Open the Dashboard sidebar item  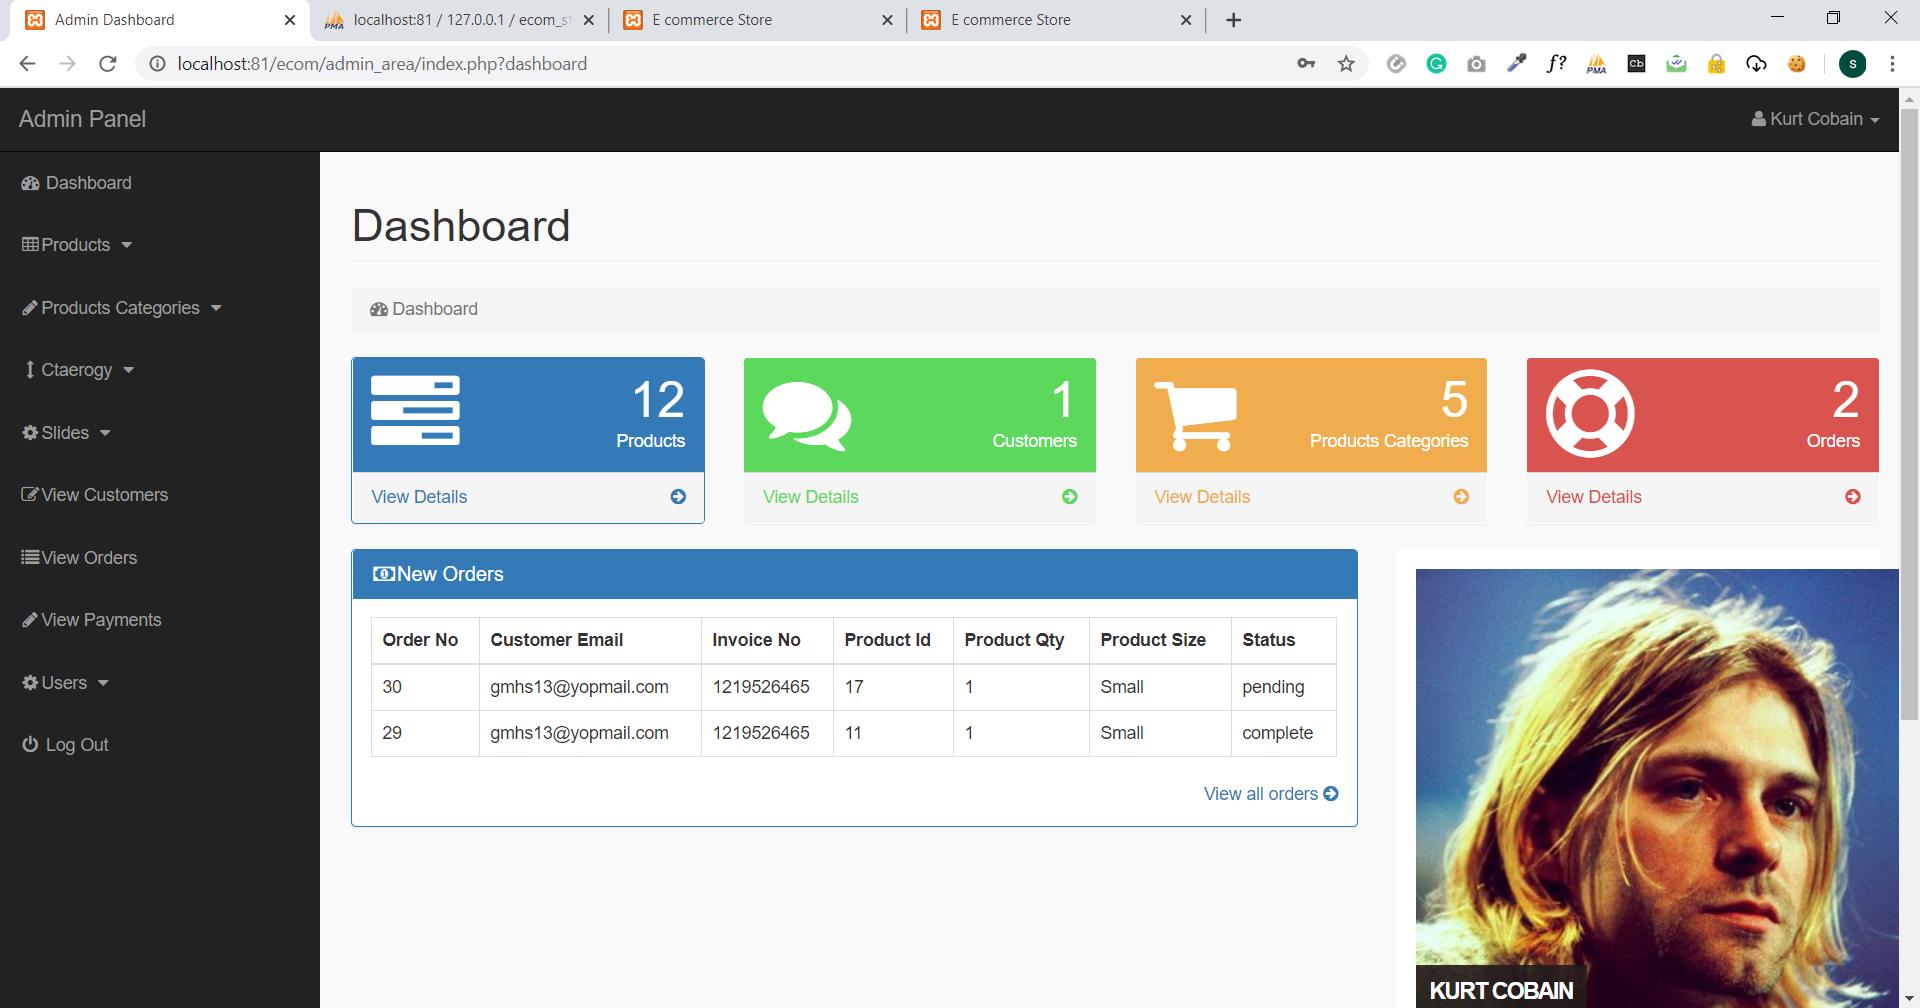(x=77, y=183)
